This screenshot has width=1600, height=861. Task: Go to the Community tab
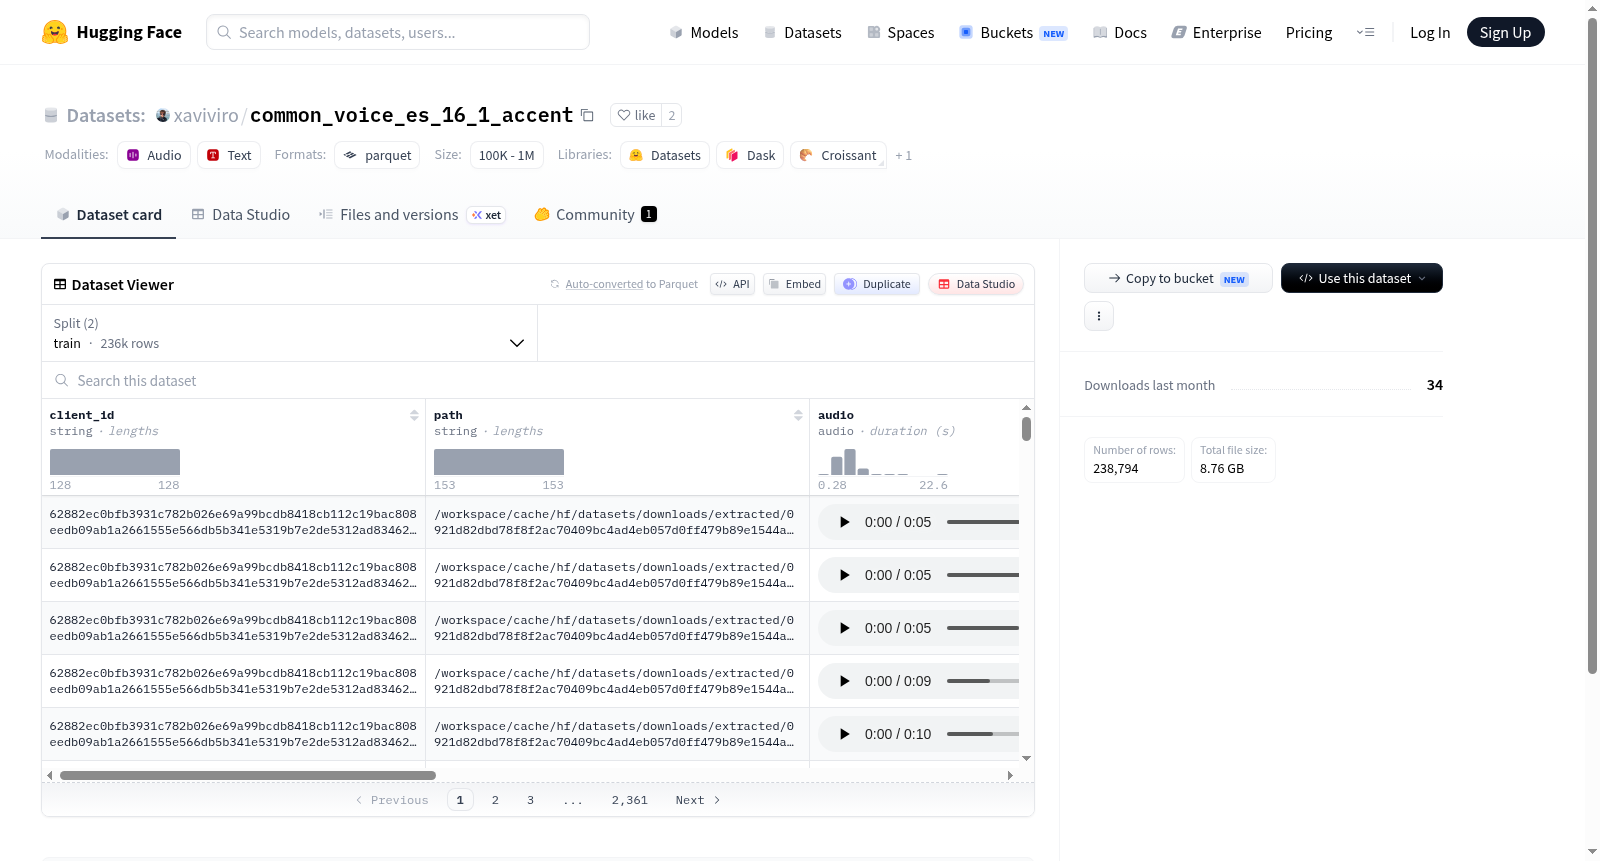596,215
